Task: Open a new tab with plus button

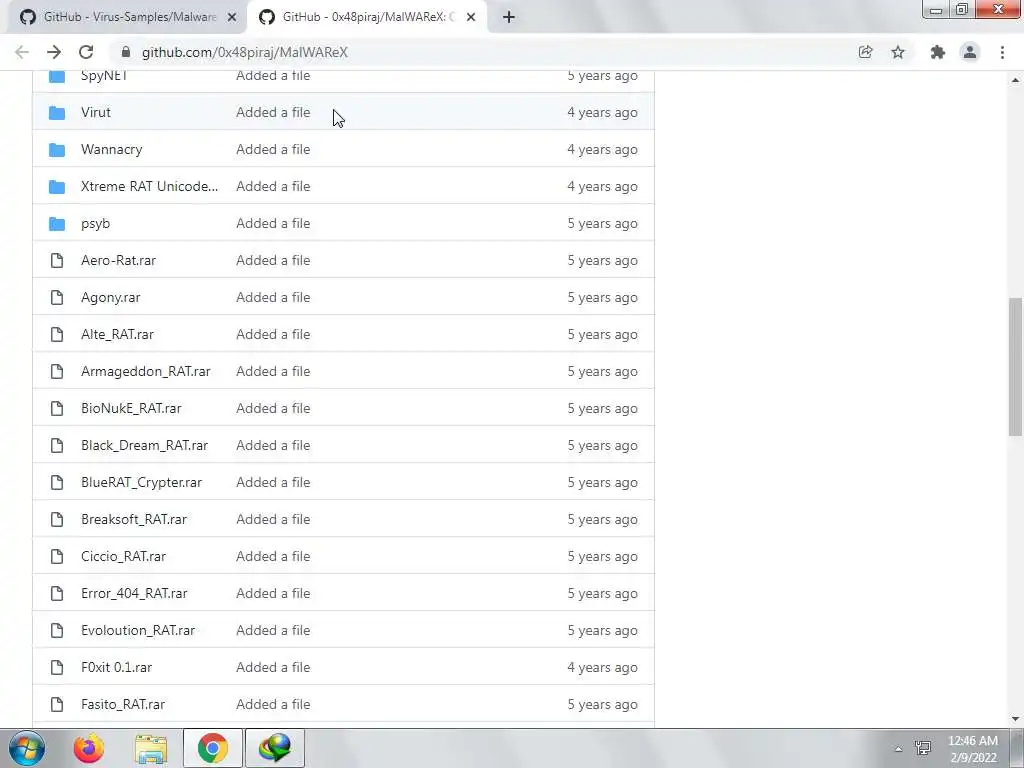Action: [509, 17]
